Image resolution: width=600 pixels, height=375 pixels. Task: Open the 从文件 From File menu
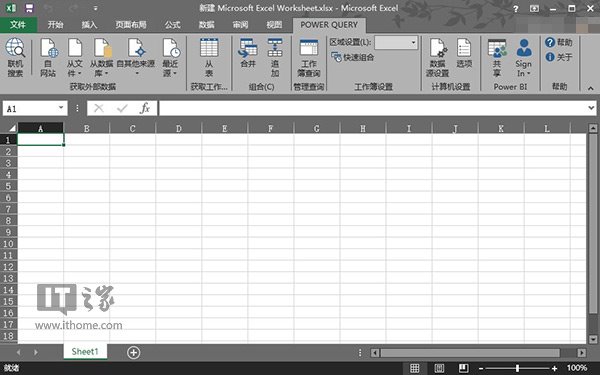pos(75,57)
